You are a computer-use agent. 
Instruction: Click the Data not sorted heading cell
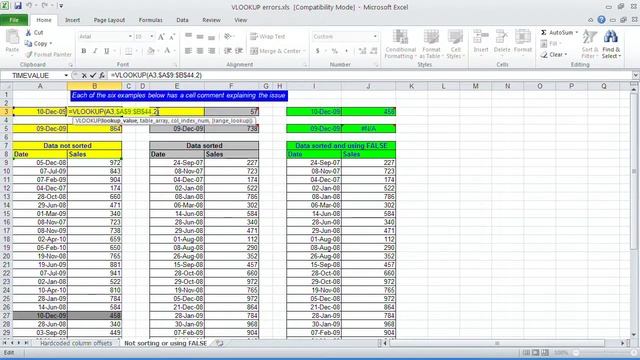(67, 146)
